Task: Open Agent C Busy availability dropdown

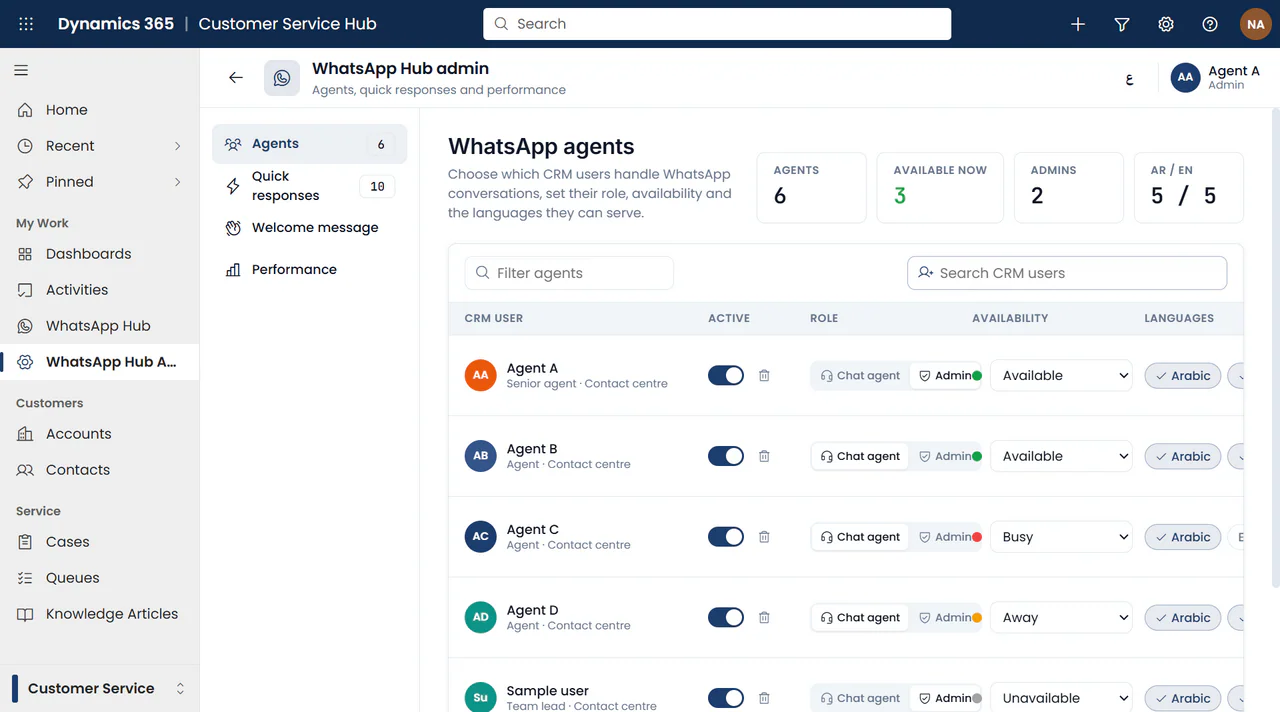Action: click(1061, 537)
